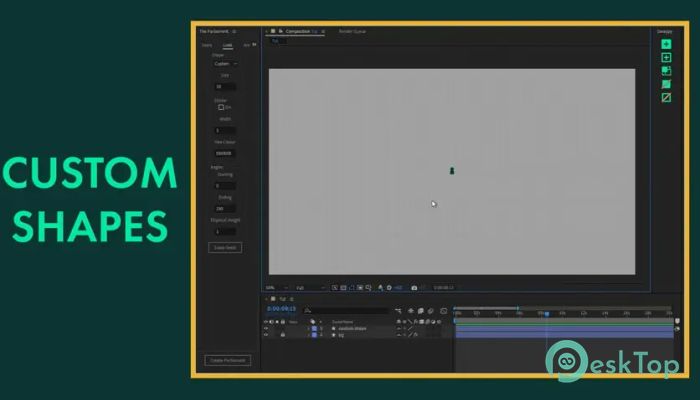Click the Size input field
This screenshot has width=700, height=400.
click(x=225, y=87)
